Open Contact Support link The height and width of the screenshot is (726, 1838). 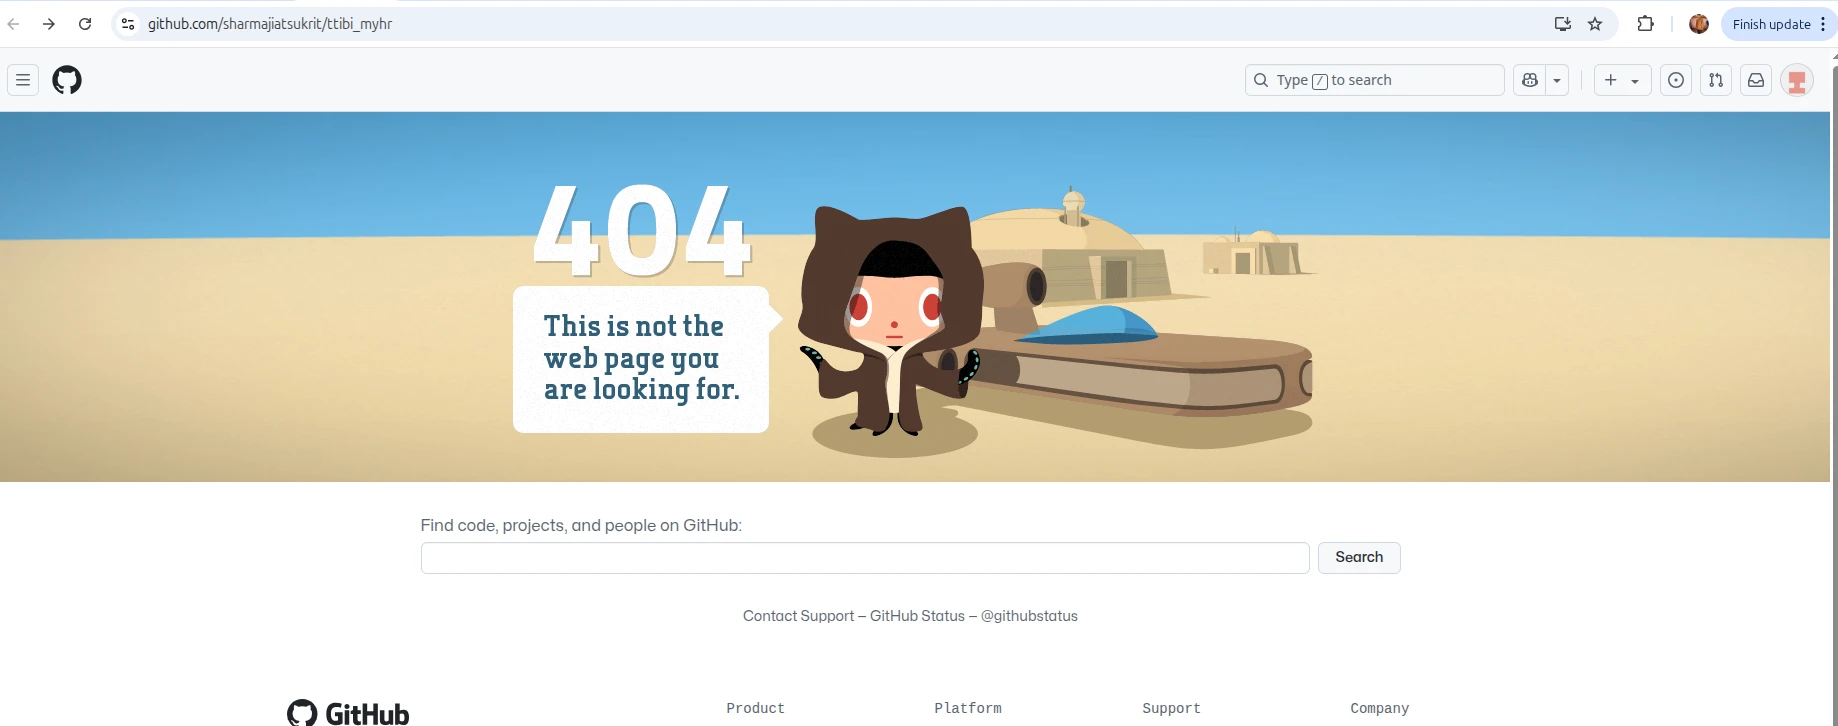pyautogui.click(x=798, y=616)
